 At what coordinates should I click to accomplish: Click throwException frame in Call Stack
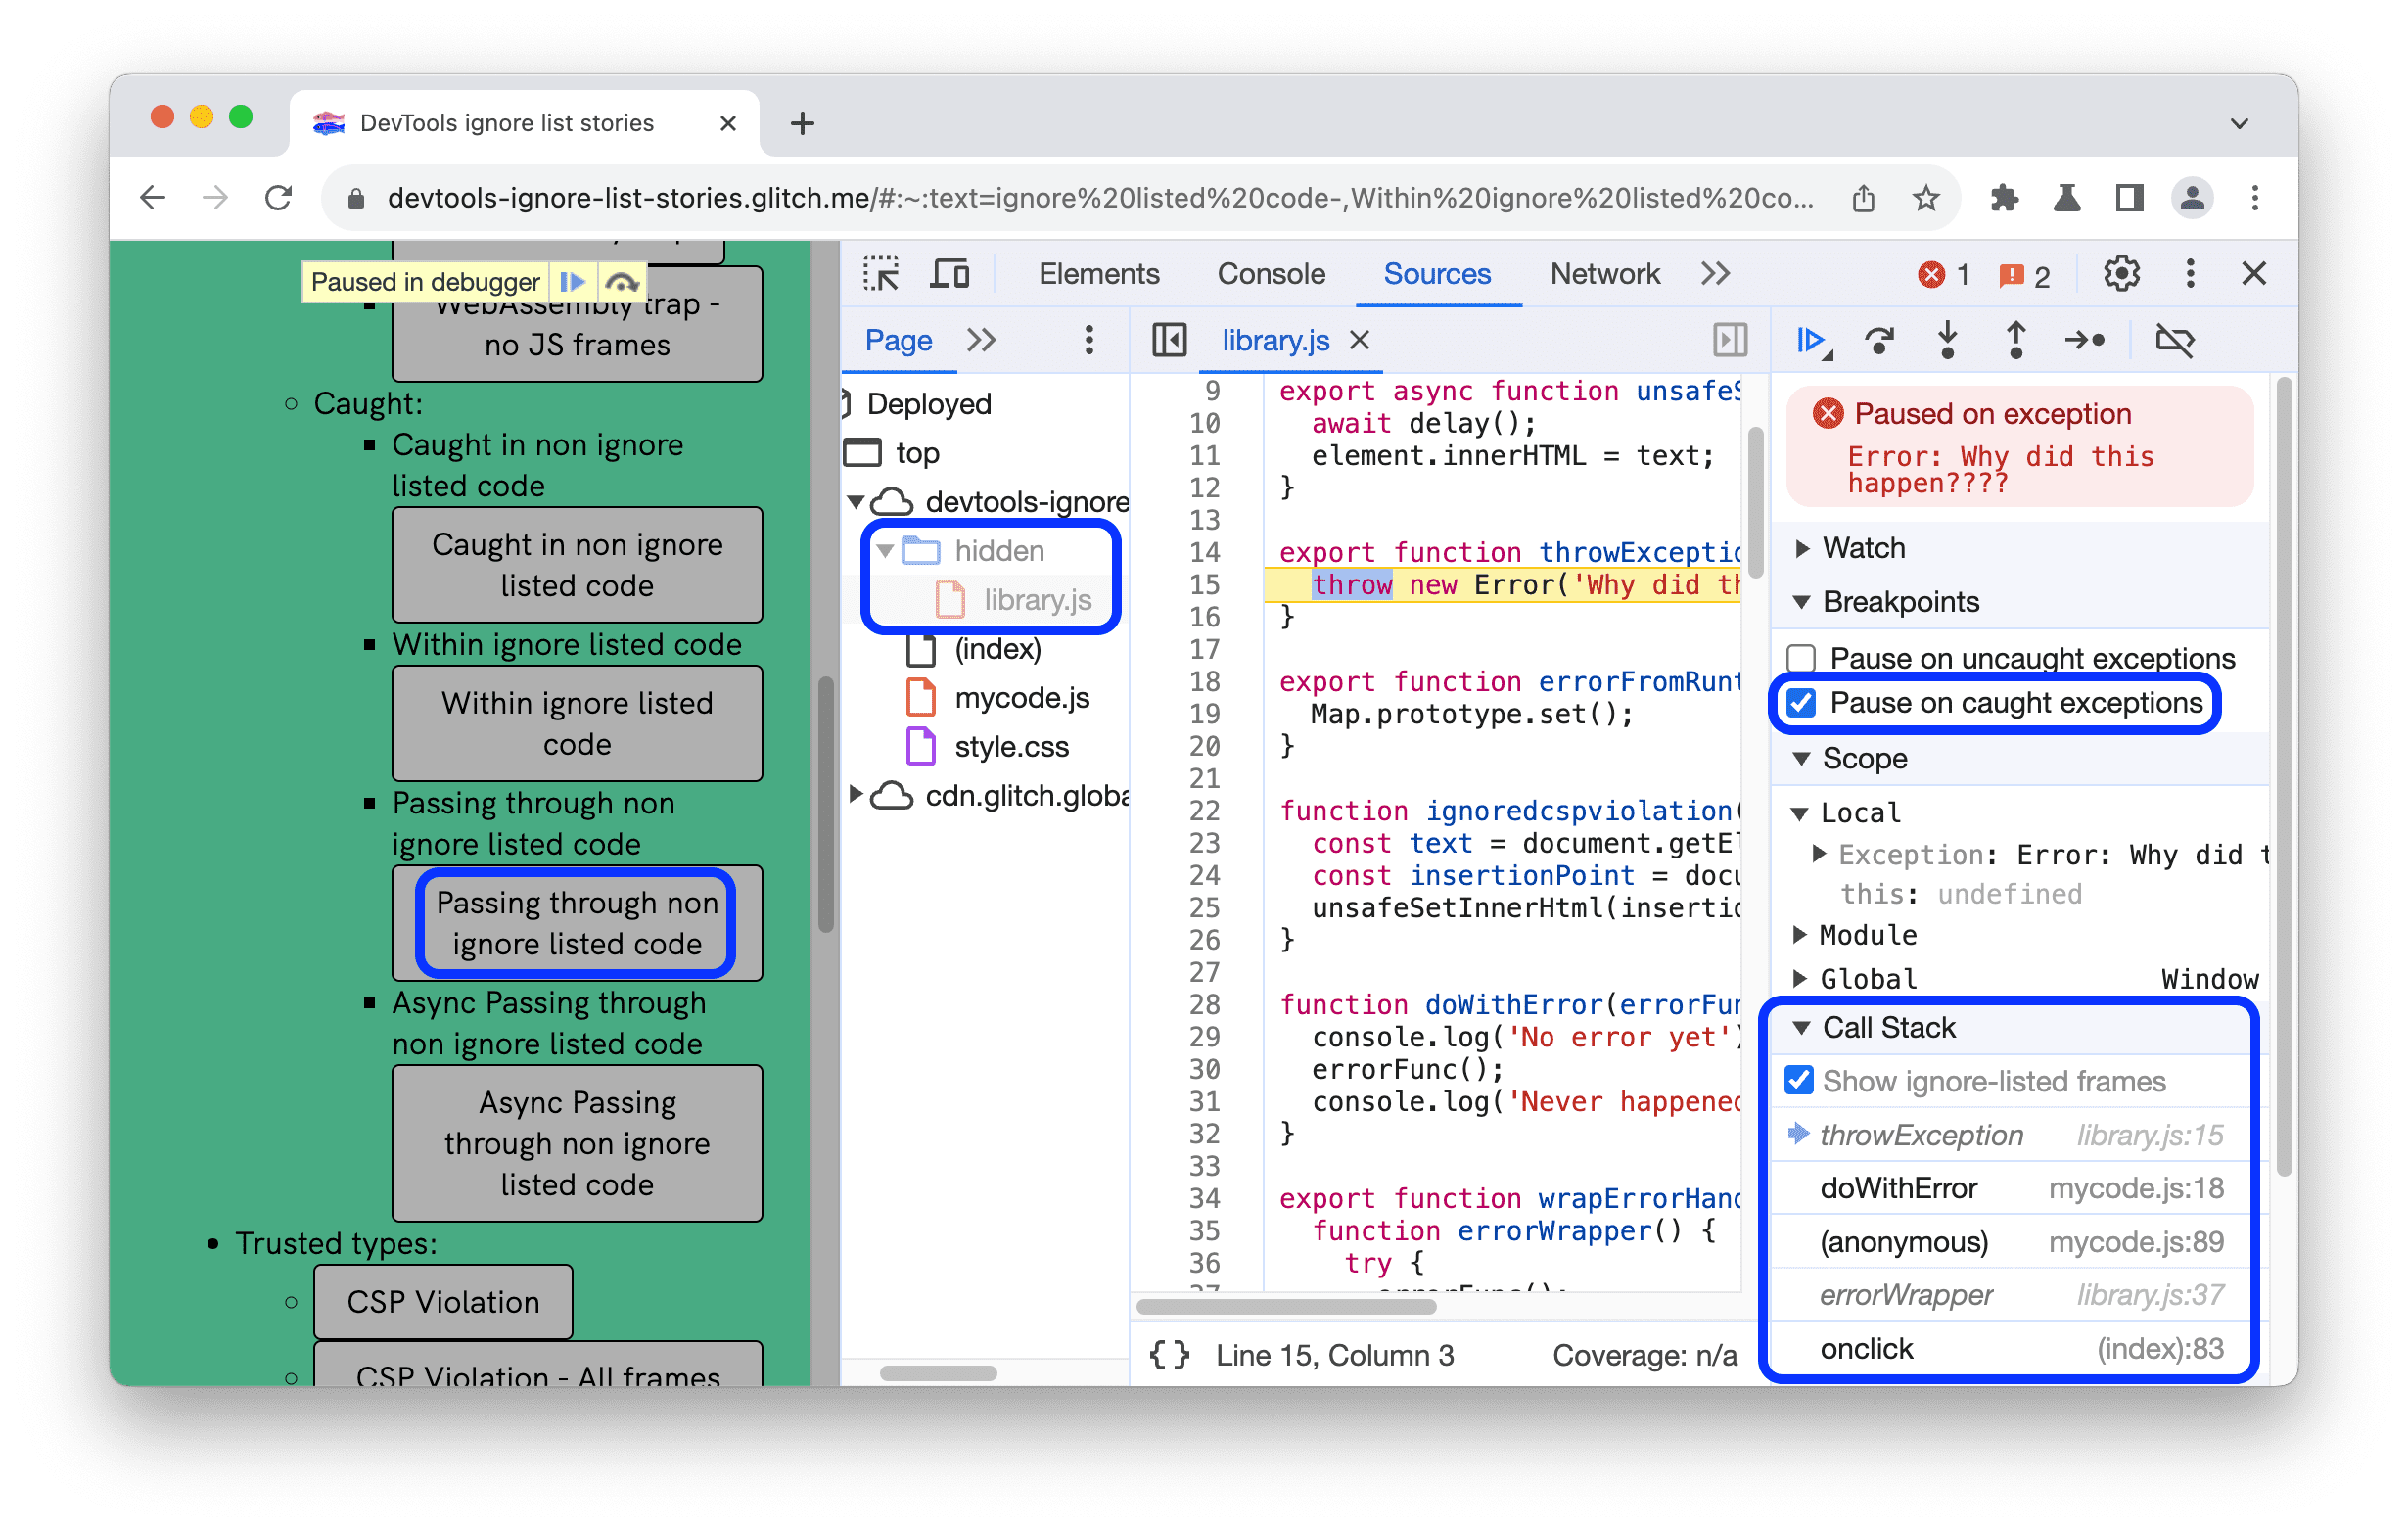[1919, 1144]
